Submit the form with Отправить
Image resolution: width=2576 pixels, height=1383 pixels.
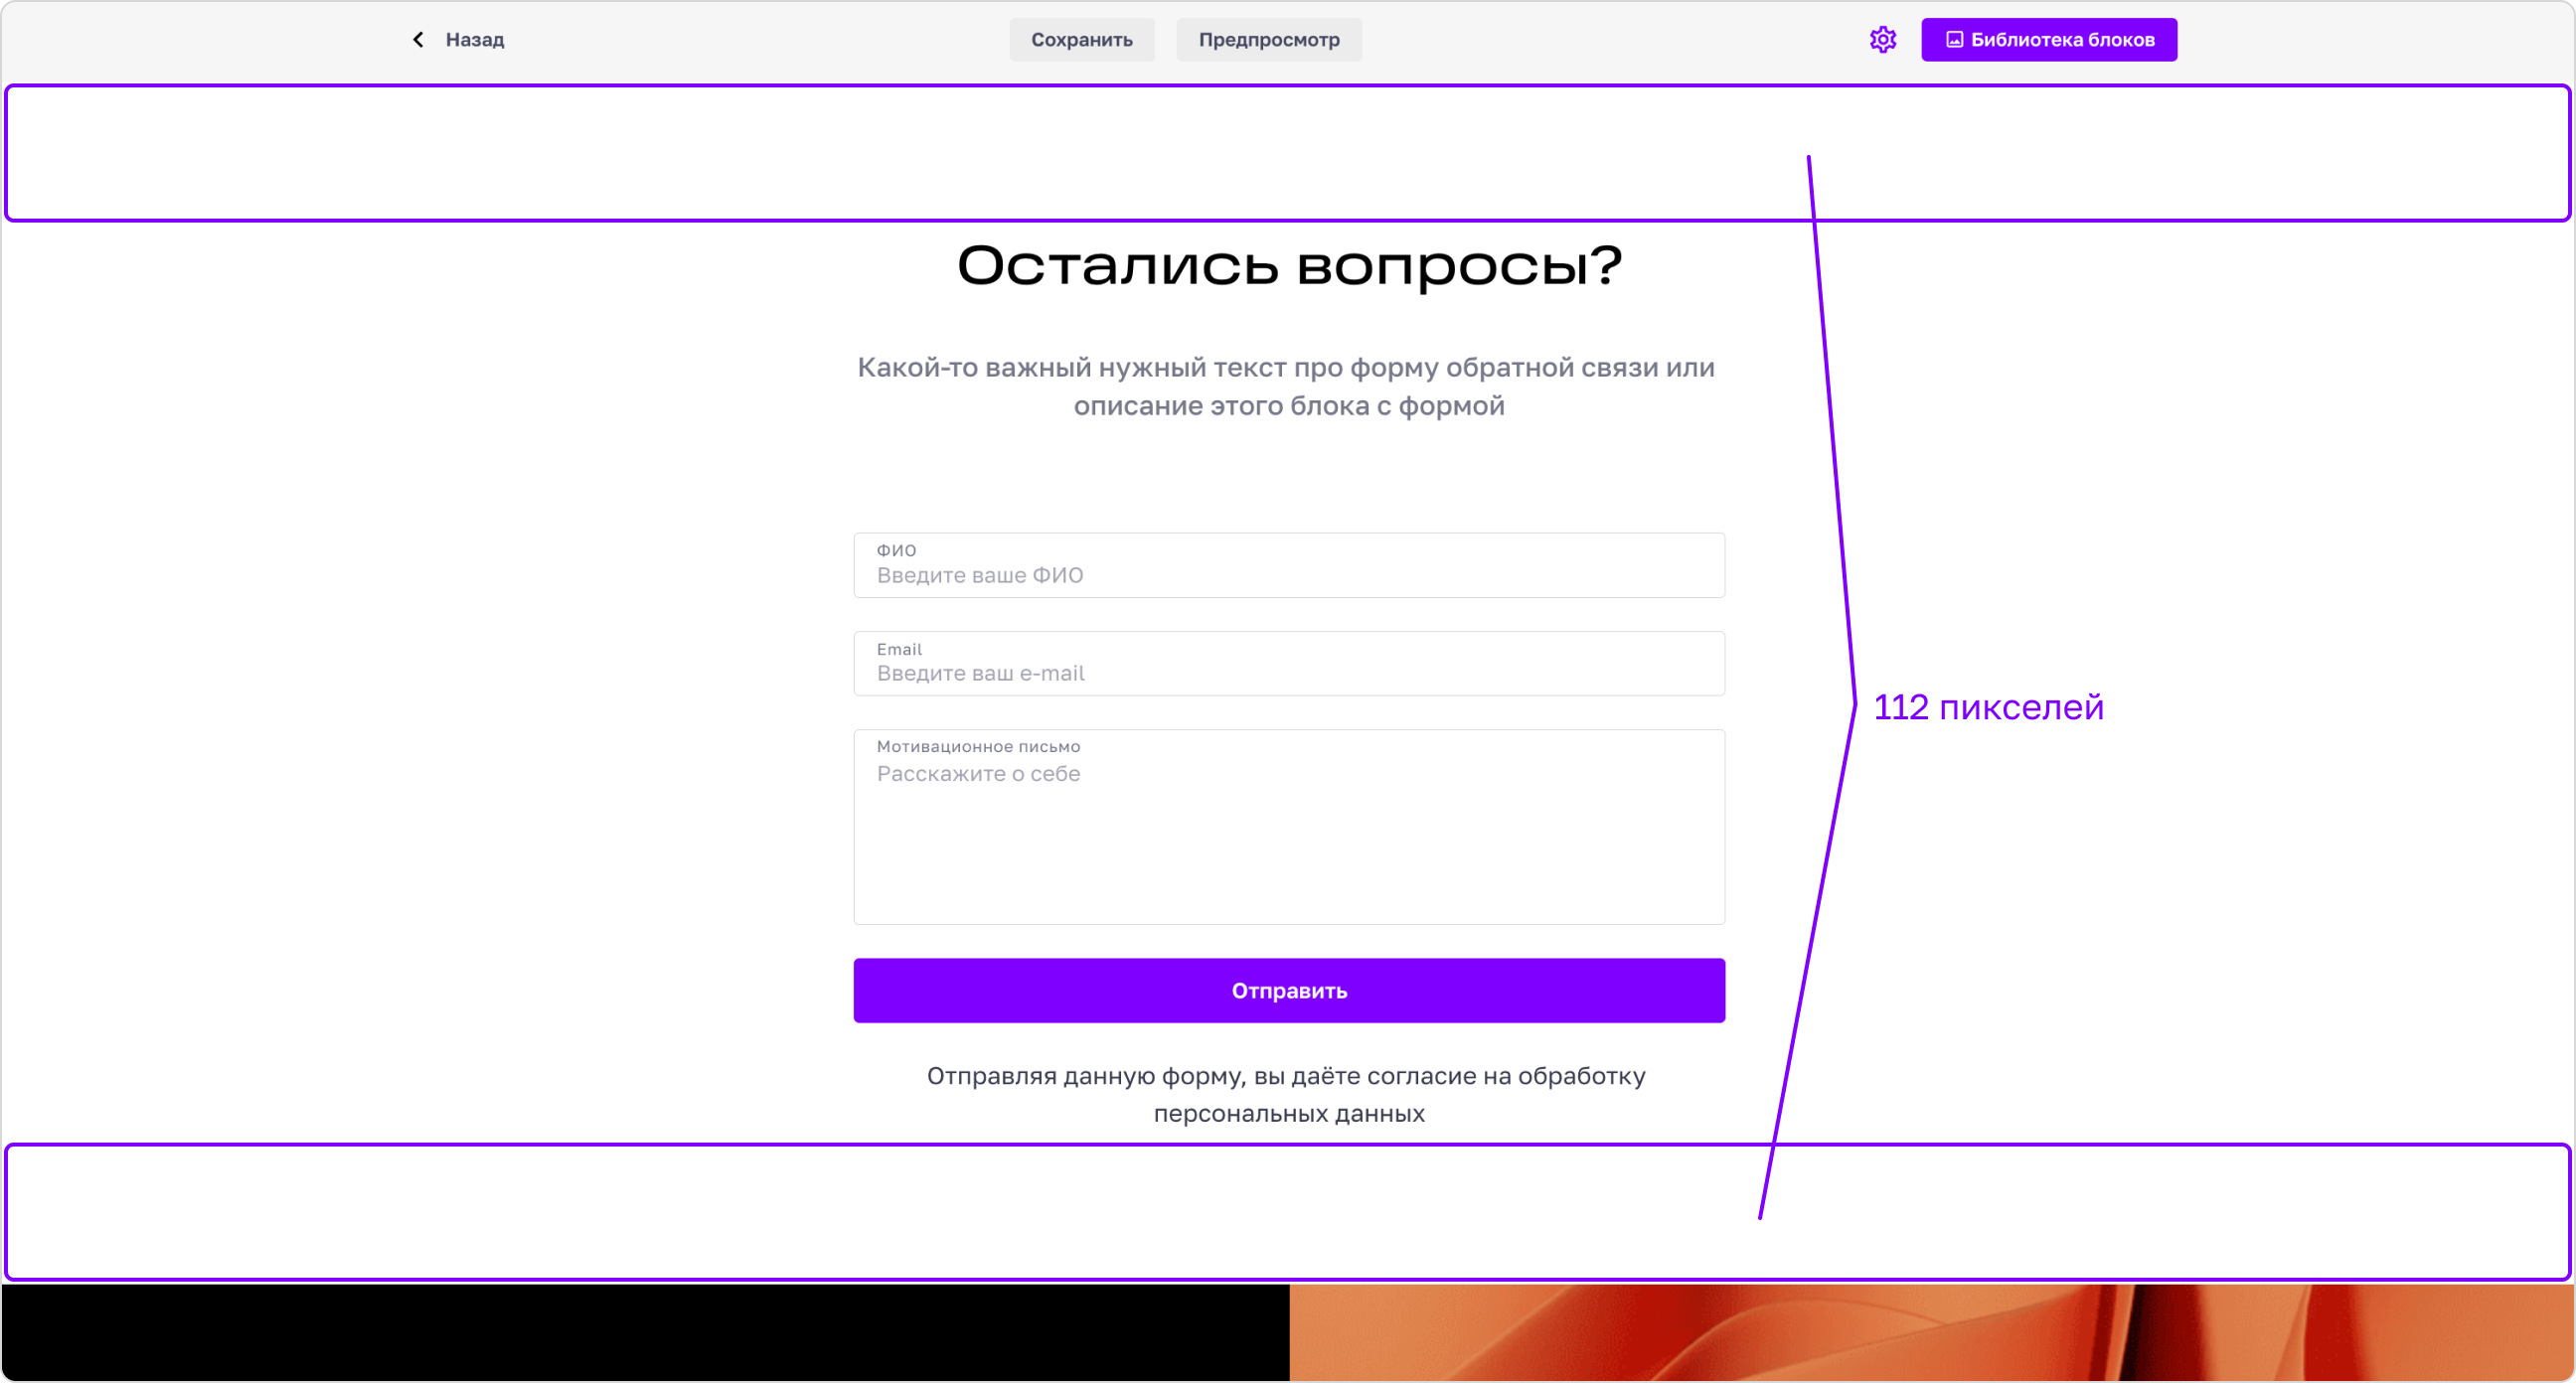point(1289,990)
